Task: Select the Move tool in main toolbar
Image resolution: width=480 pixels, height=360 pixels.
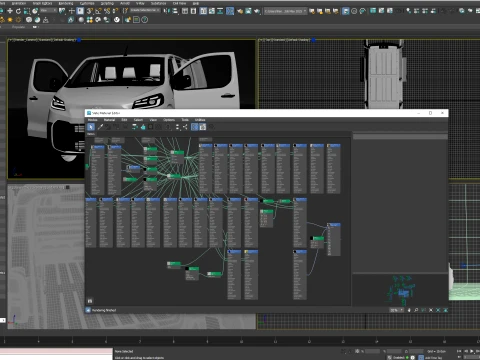Action: [10, 11]
